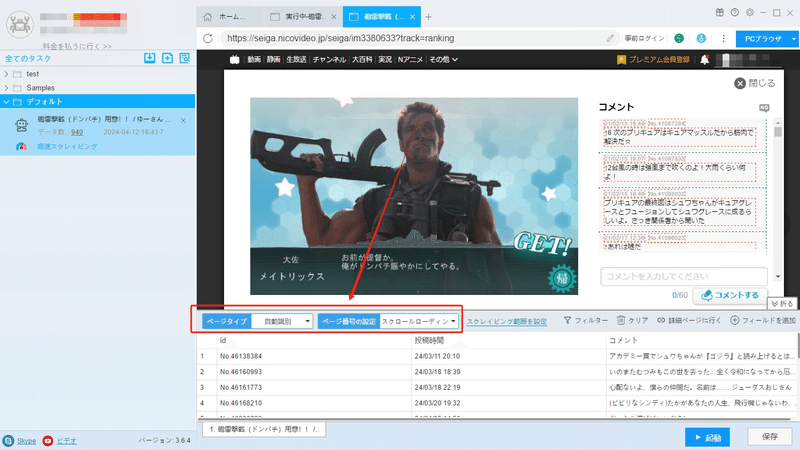Open the three-dot more options menu

723,38
